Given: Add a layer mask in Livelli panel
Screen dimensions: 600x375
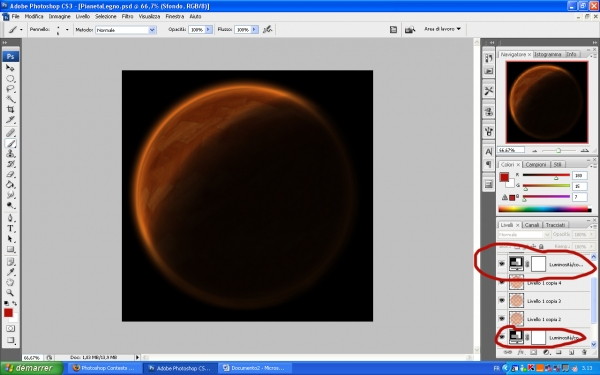Looking at the screenshot, I should point(533,352).
